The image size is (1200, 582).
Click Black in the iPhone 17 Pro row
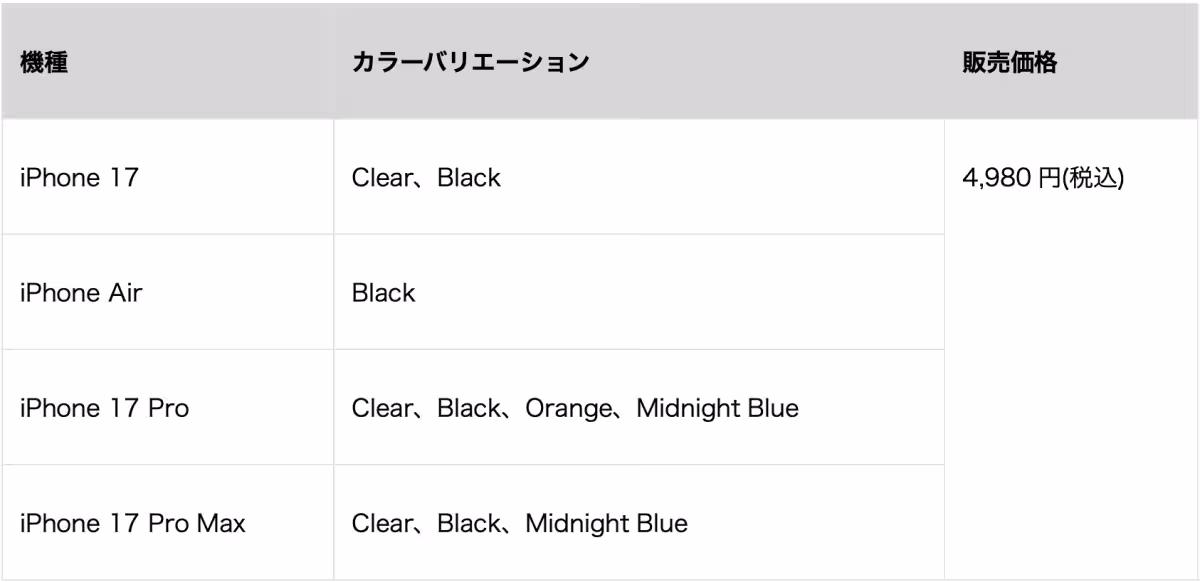(x=468, y=409)
